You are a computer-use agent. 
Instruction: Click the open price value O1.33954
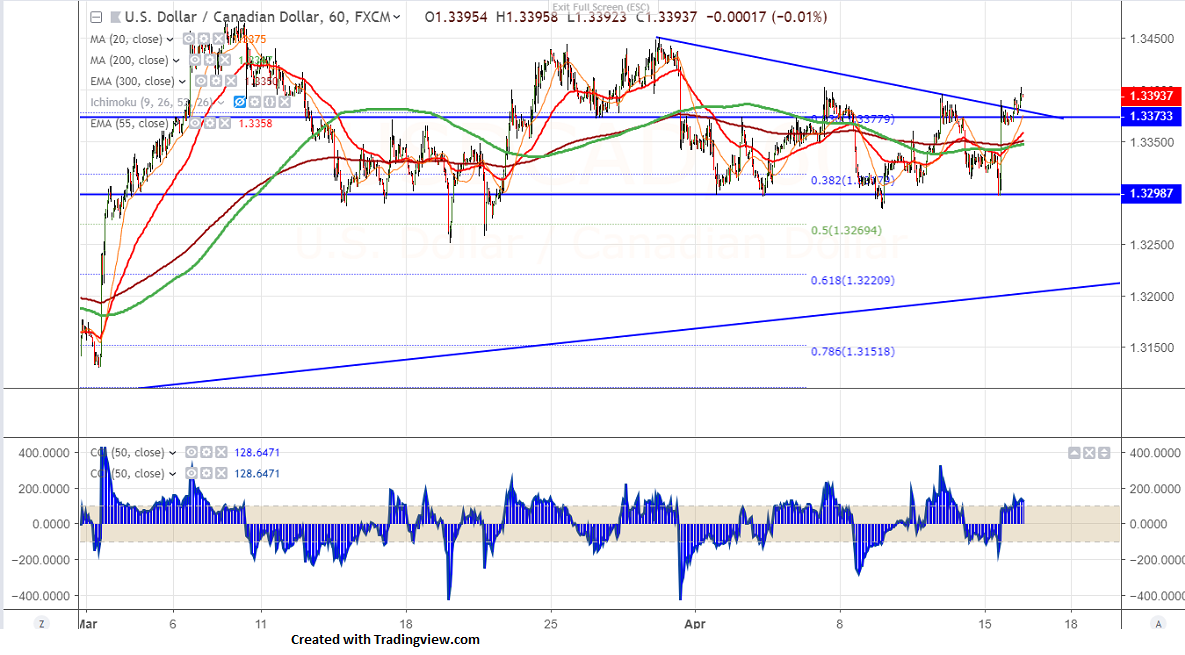[x=456, y=17]
